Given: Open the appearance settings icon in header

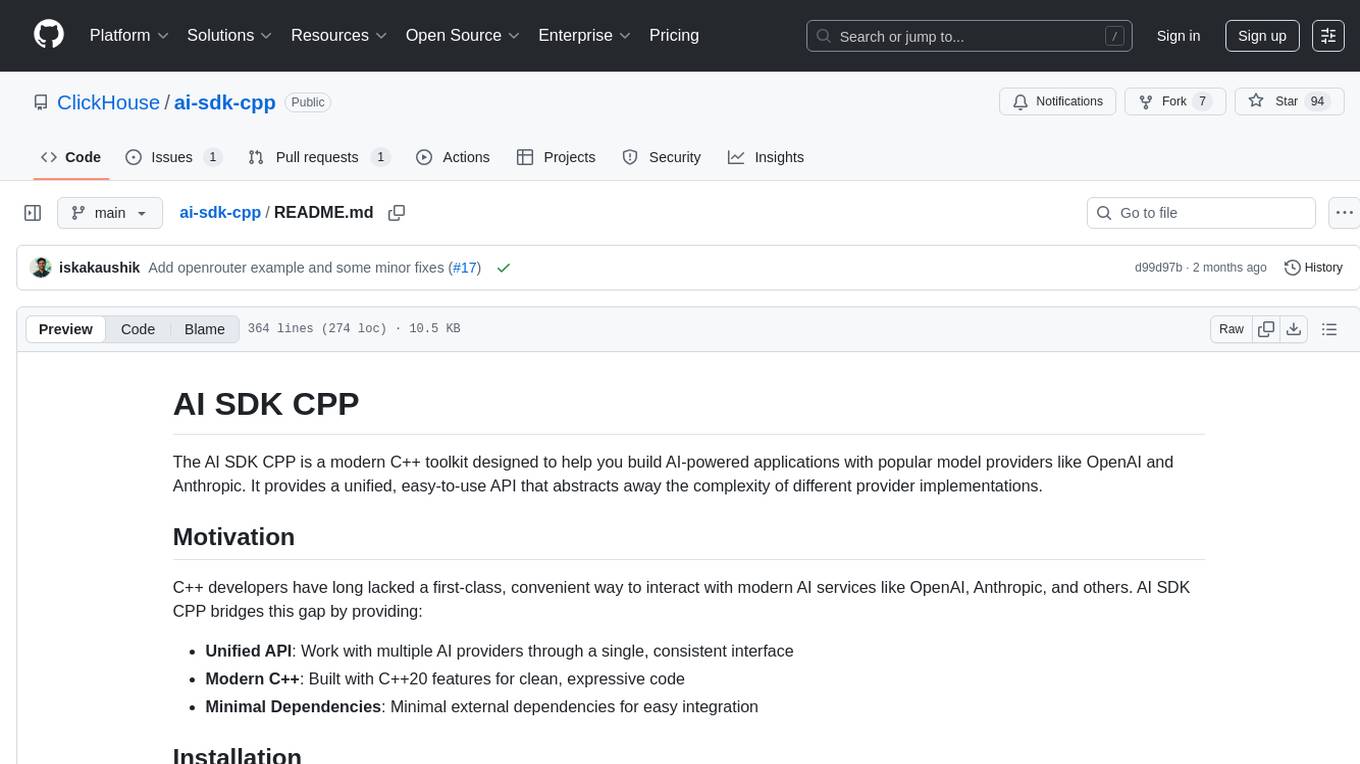Looking at the screenshot, I should tap(1329, 36).
